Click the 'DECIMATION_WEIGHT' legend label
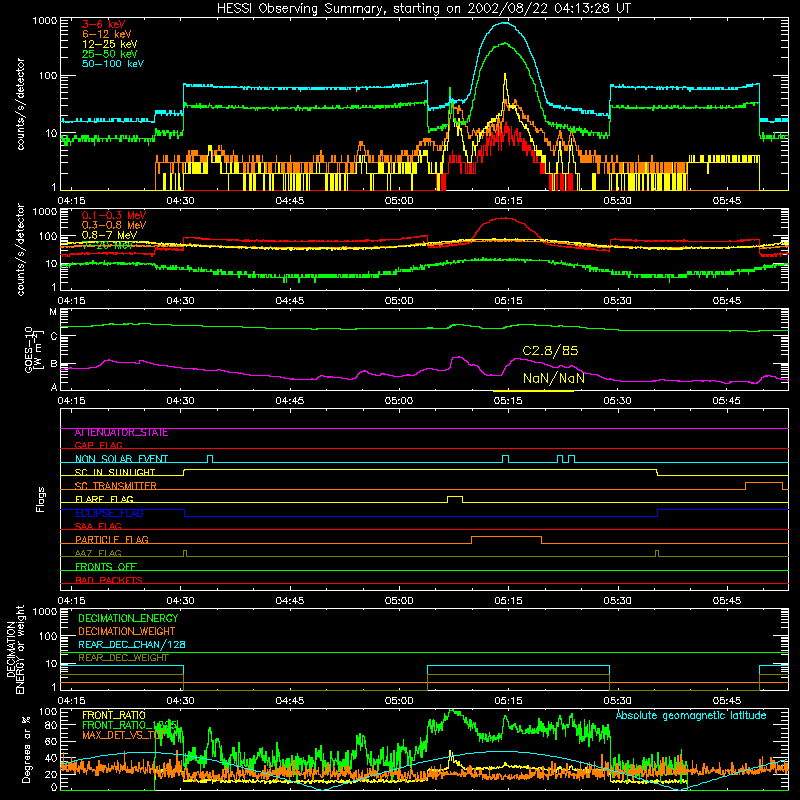 click(x=127, y=631)
